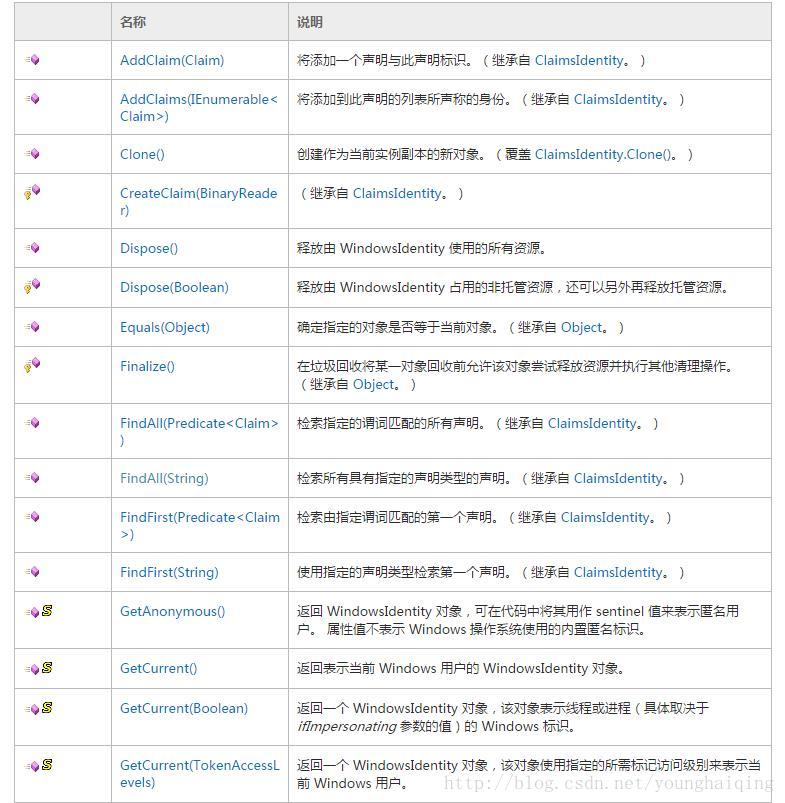Click the method icon in the GetAnonymous() row
The height and width of the screenshot is (803, 785).
pos(33,612)
